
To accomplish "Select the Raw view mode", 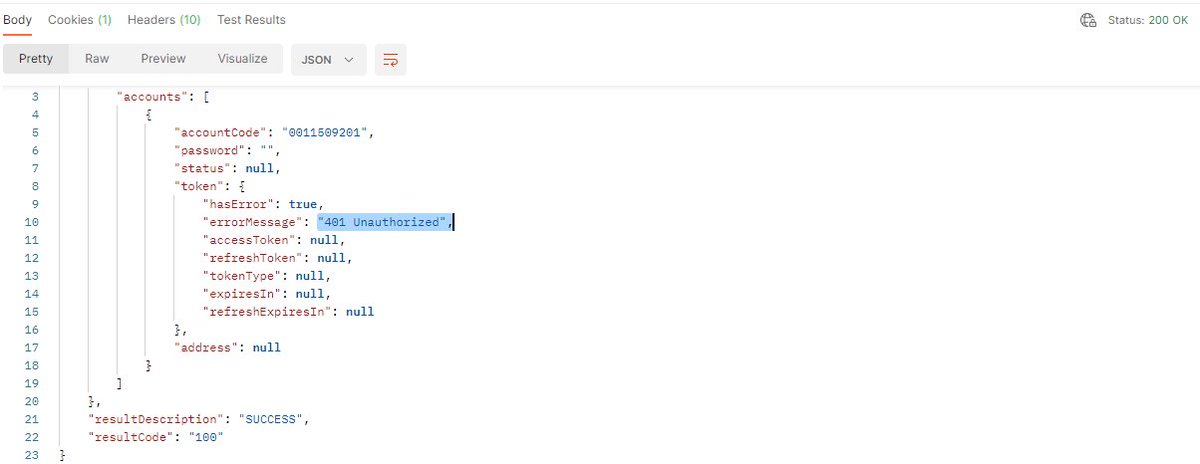I will coord(97,59).
